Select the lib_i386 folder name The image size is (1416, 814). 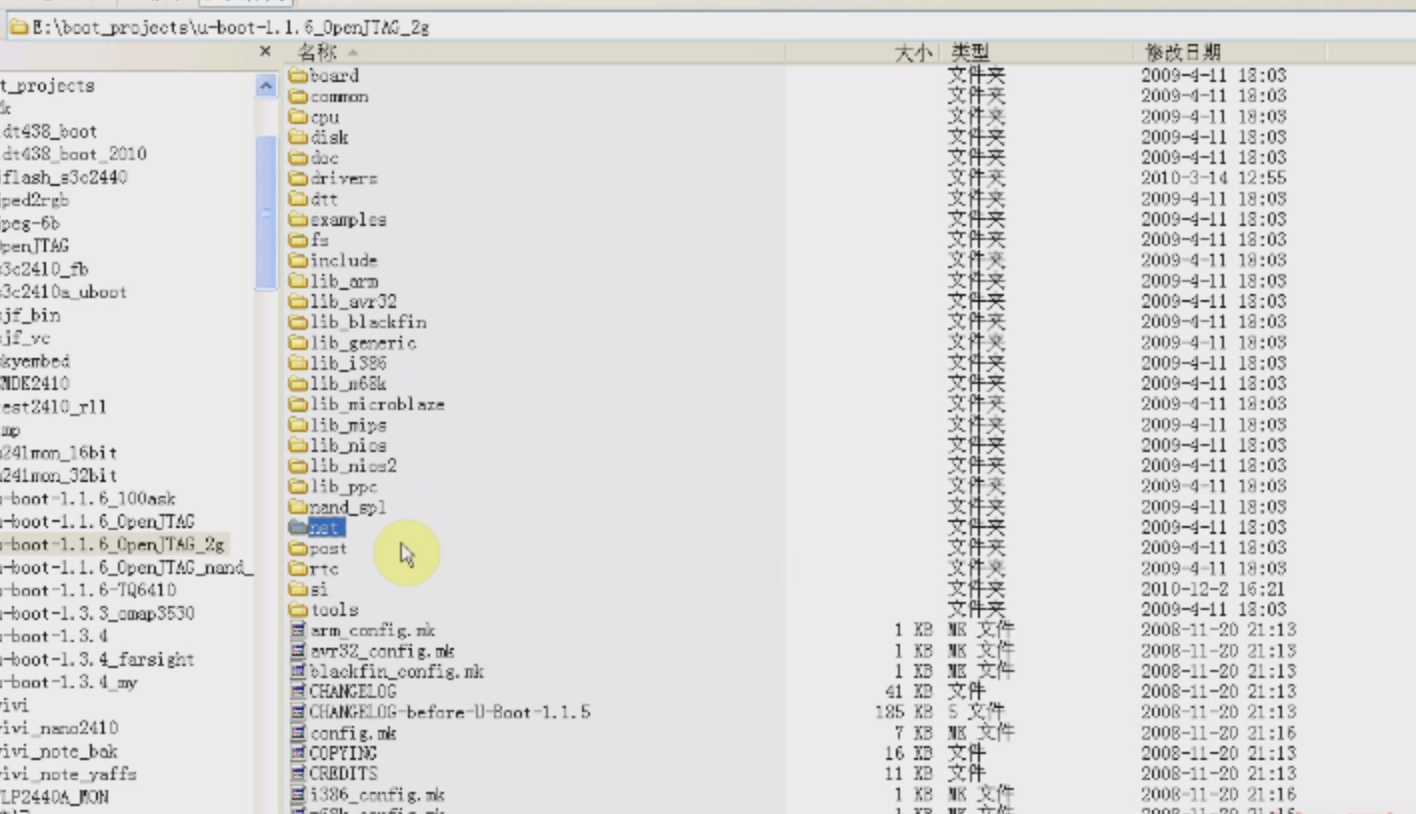348,363
